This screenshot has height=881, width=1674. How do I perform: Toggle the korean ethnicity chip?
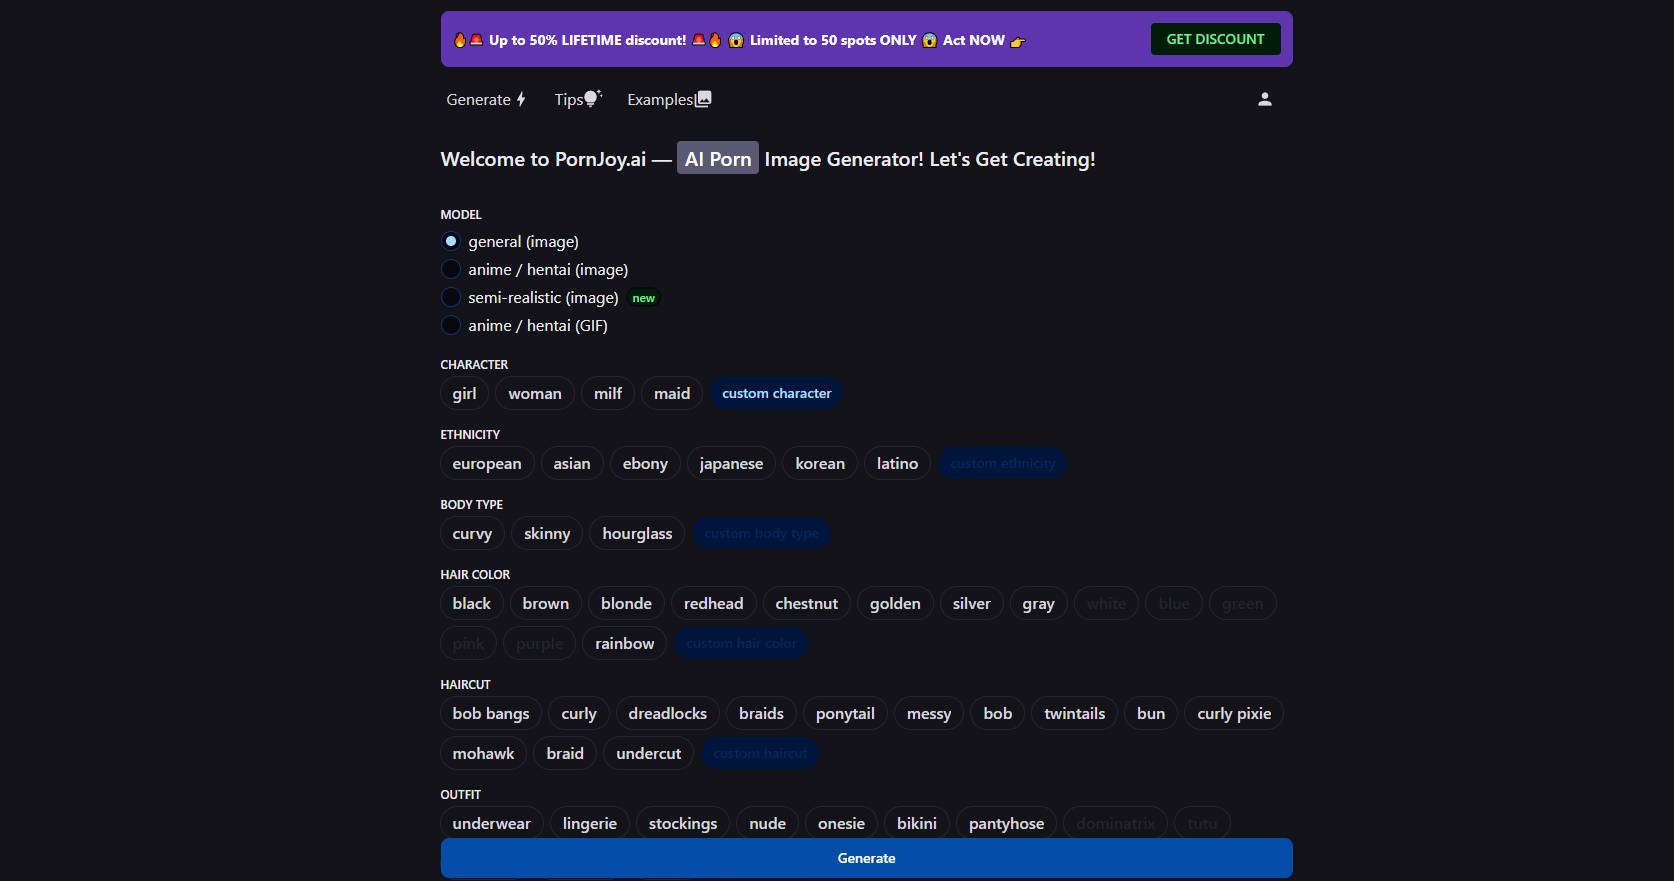(820, 463)
